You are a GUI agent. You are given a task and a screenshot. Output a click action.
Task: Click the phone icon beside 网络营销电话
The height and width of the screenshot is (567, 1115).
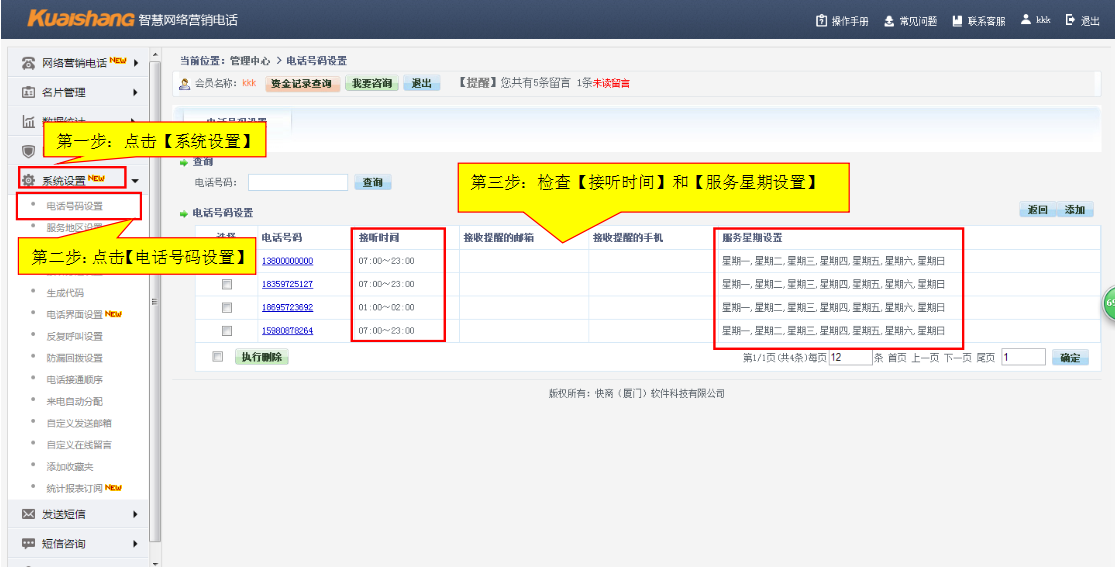[28, 63]
